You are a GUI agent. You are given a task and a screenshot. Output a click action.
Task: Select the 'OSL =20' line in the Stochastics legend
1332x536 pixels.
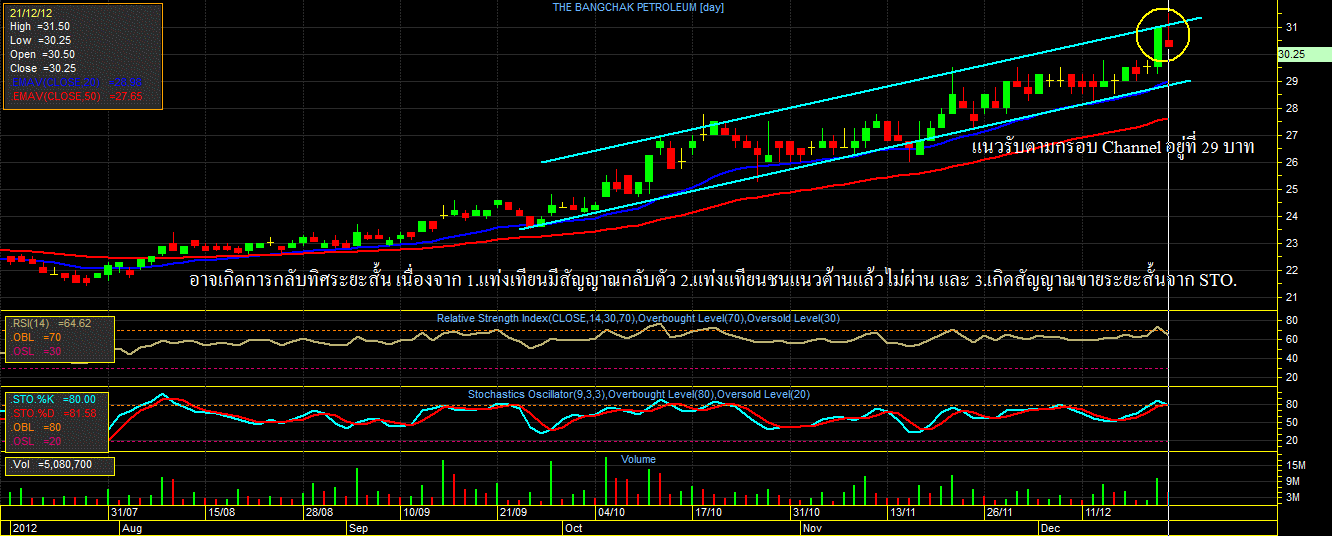(x=36, y=441)
